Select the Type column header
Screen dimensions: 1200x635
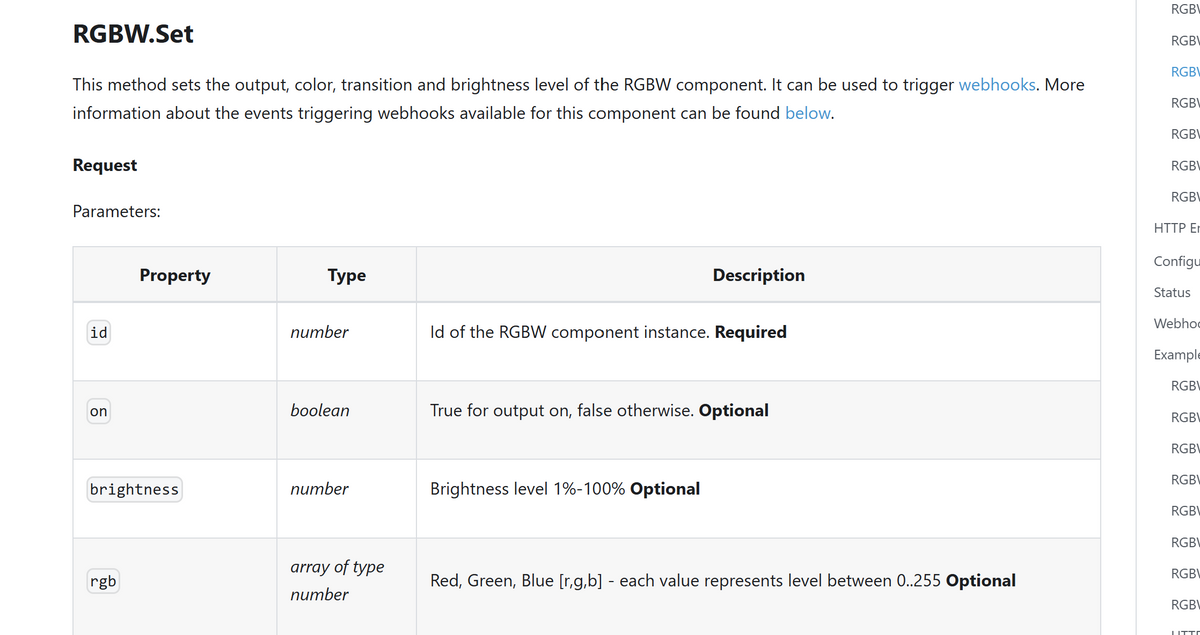coord(347,275)
